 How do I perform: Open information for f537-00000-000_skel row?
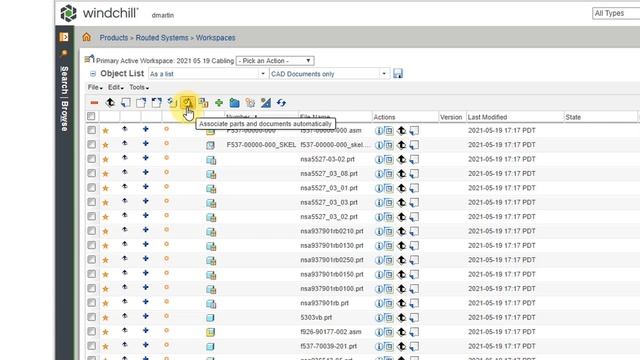click(x=379, y=145)
